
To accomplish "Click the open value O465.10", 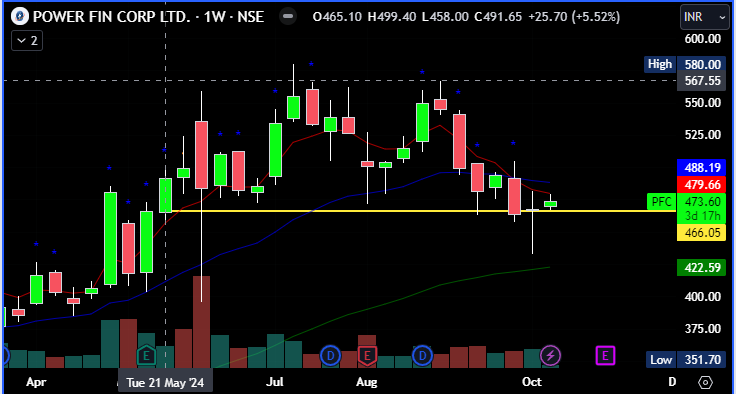I will click(x=337, y=17).
